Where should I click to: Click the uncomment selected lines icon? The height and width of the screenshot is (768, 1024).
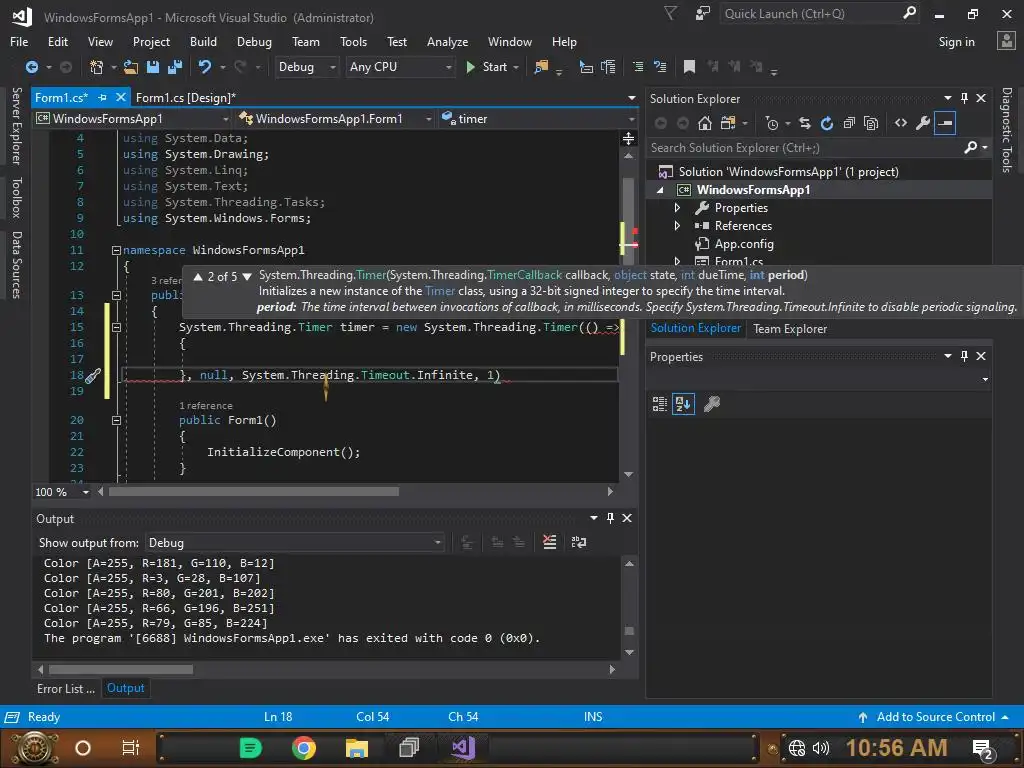tap(660, 67)
